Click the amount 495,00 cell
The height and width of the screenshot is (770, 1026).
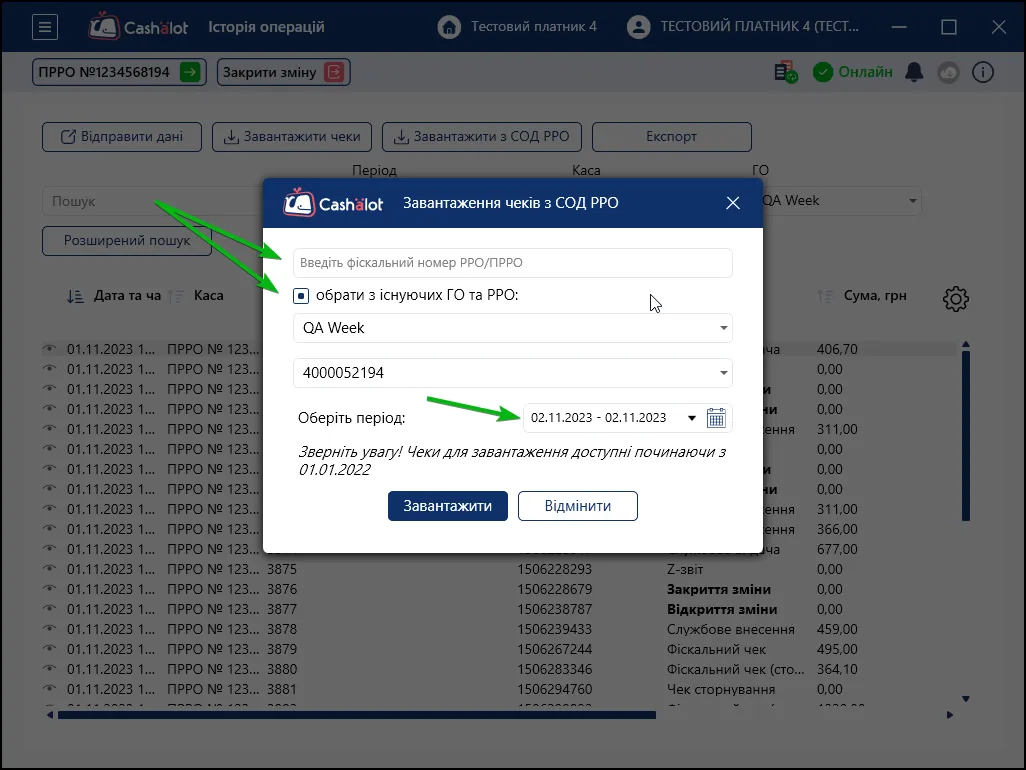click(x=837, y=650)
